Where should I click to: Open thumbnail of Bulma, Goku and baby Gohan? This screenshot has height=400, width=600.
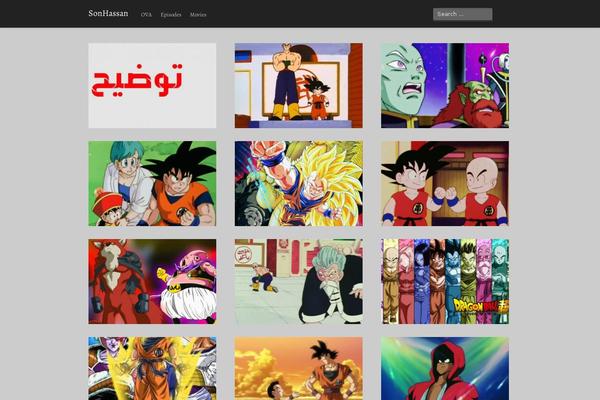click(x=152, y=183)
